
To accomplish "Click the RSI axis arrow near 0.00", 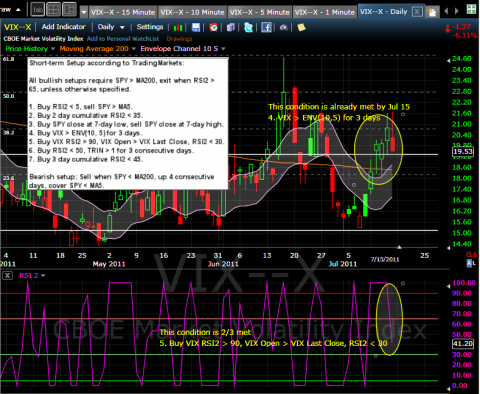I will (448, 389).
